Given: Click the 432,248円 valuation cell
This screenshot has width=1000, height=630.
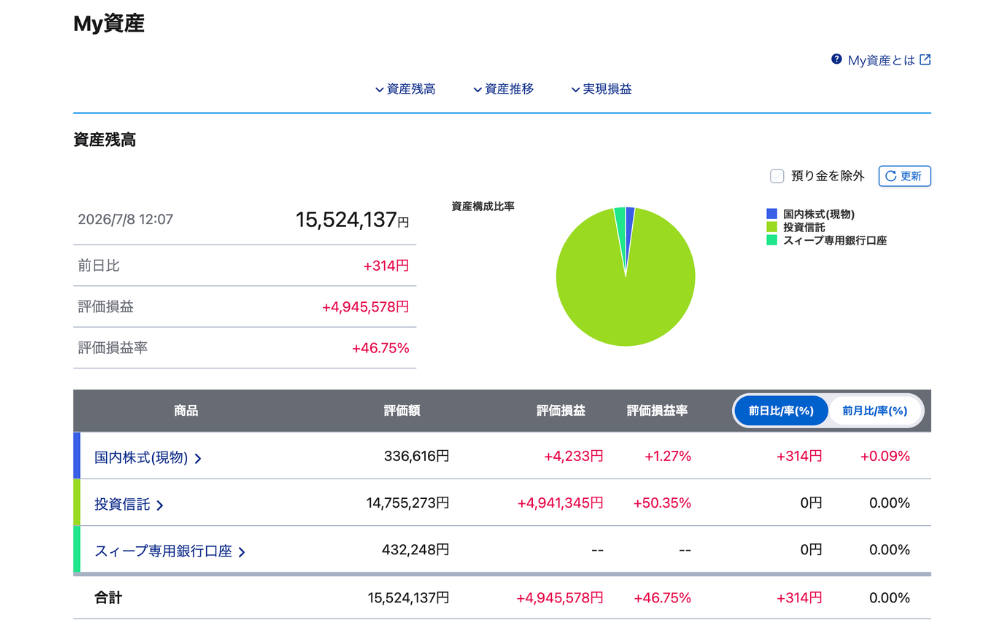Looking at the screenshot, I should coord(415,550).
